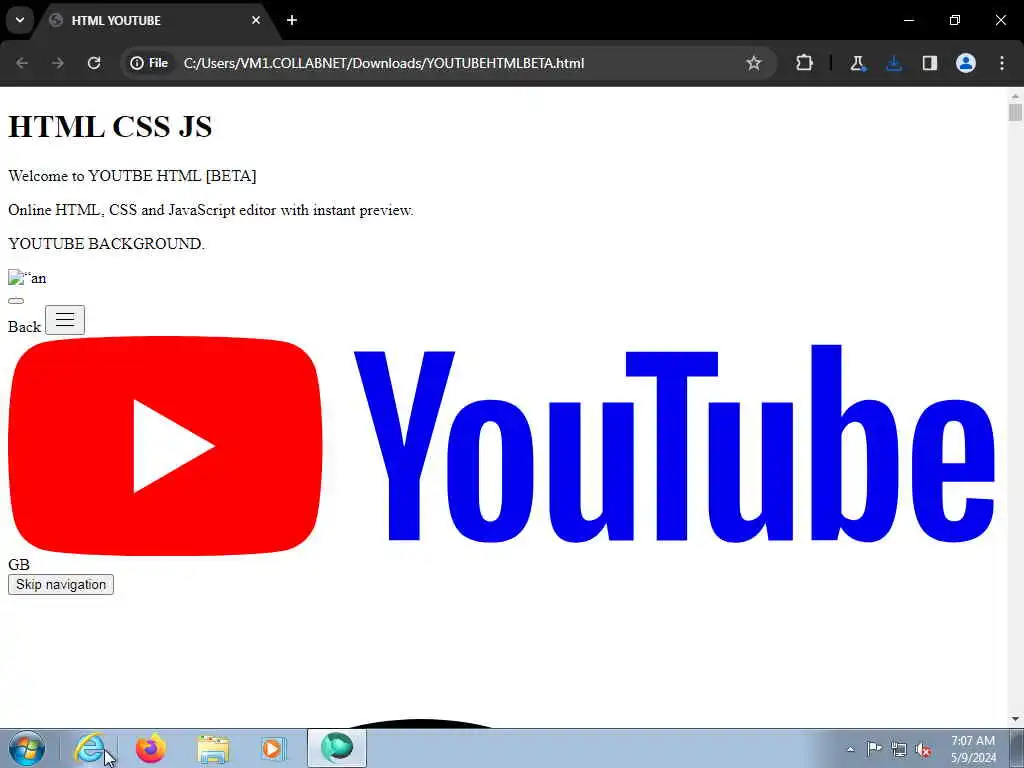Click the address bar URL
The image size is (1024, 768).
[384, 63]
